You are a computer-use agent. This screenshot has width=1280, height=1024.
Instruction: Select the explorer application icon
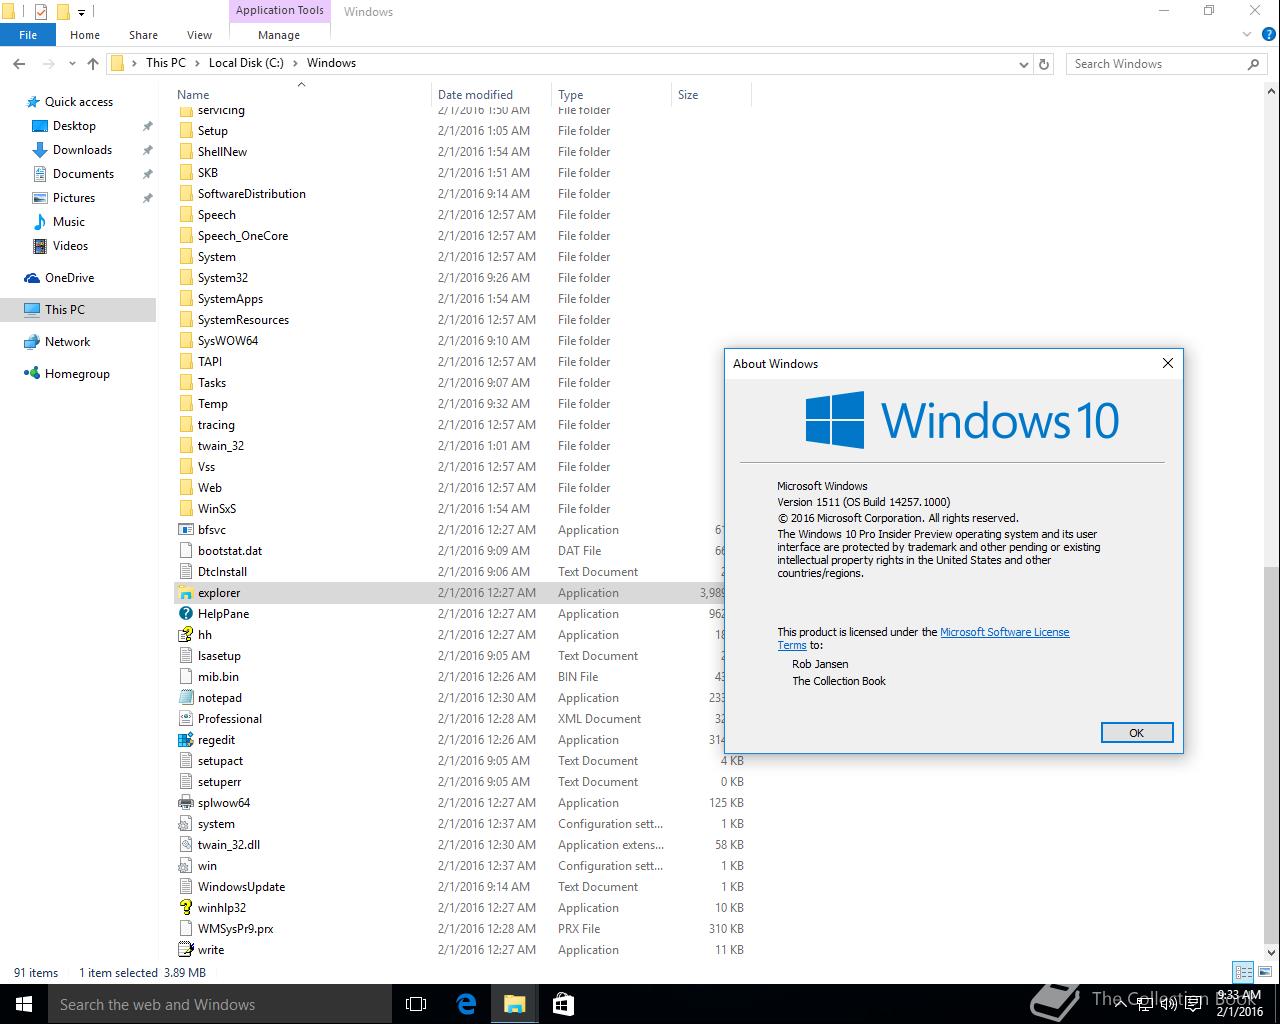(185, 593)
